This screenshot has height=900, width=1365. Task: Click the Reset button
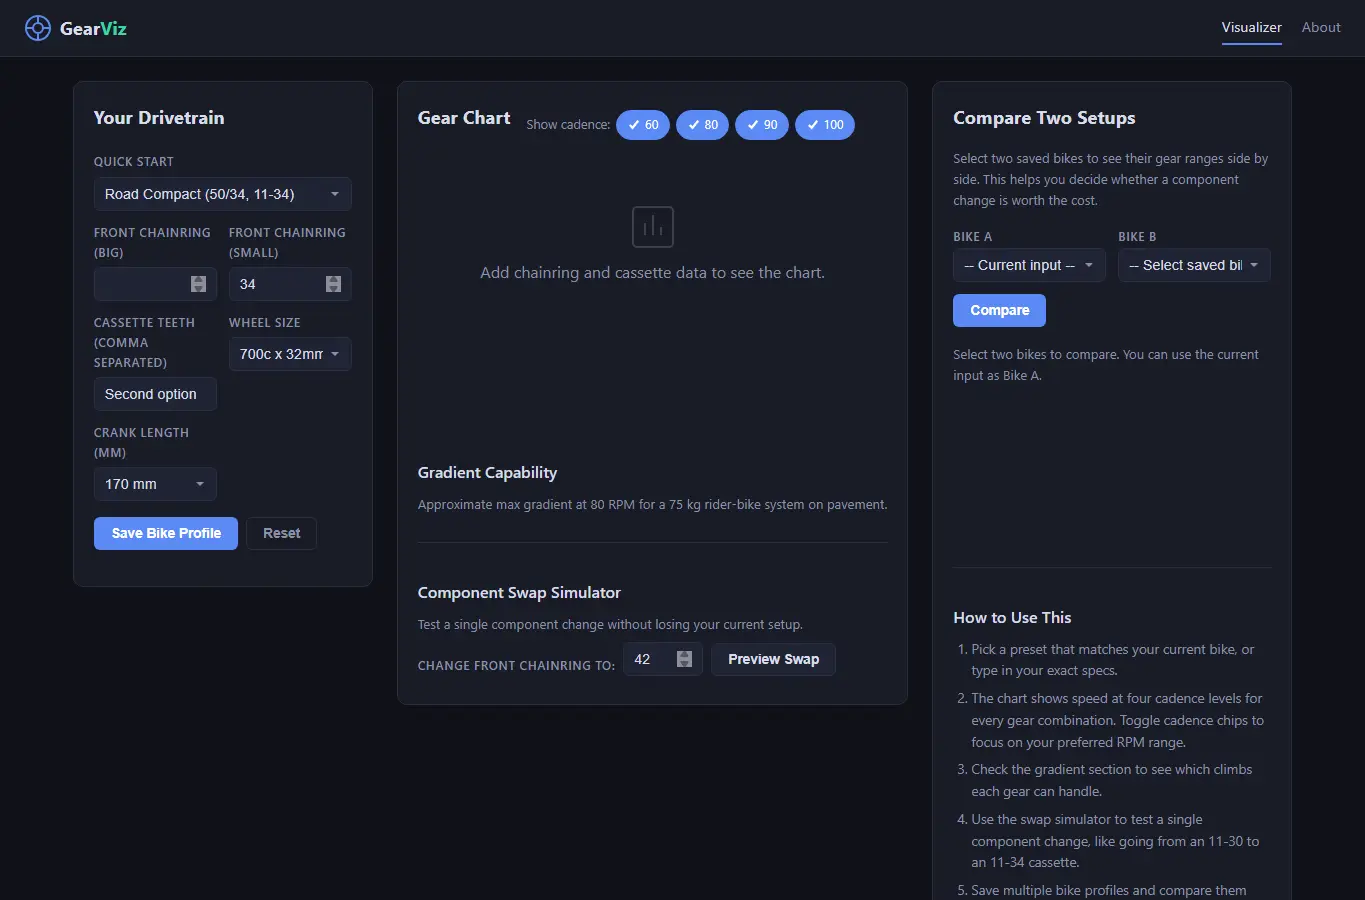pos(281,533)
